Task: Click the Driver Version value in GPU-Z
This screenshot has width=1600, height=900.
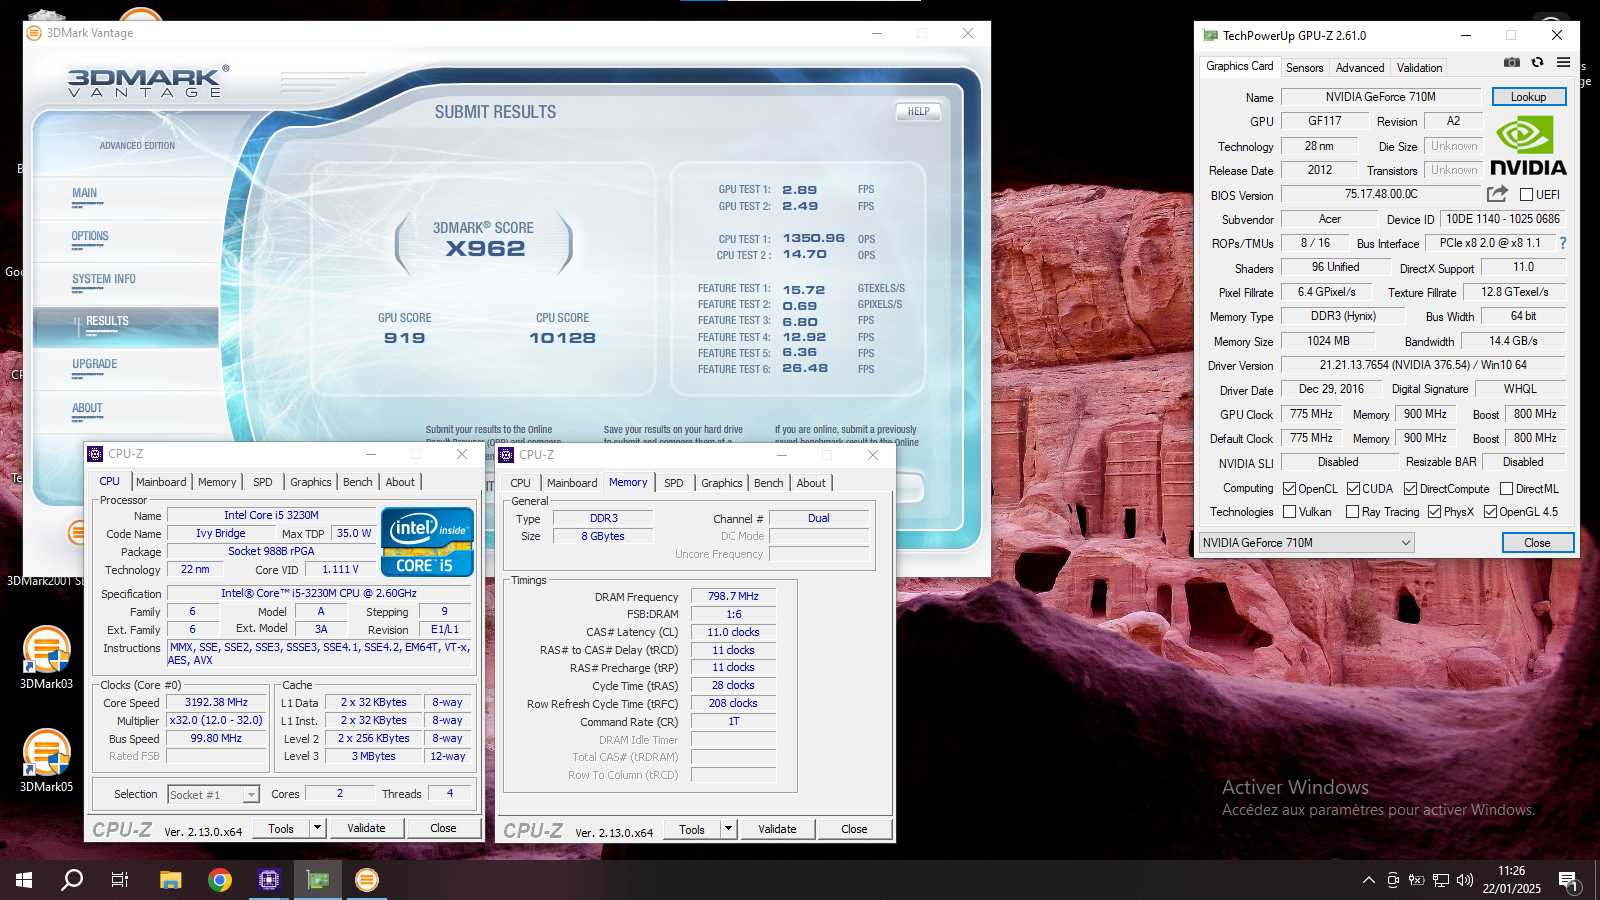Action: 1422,365
